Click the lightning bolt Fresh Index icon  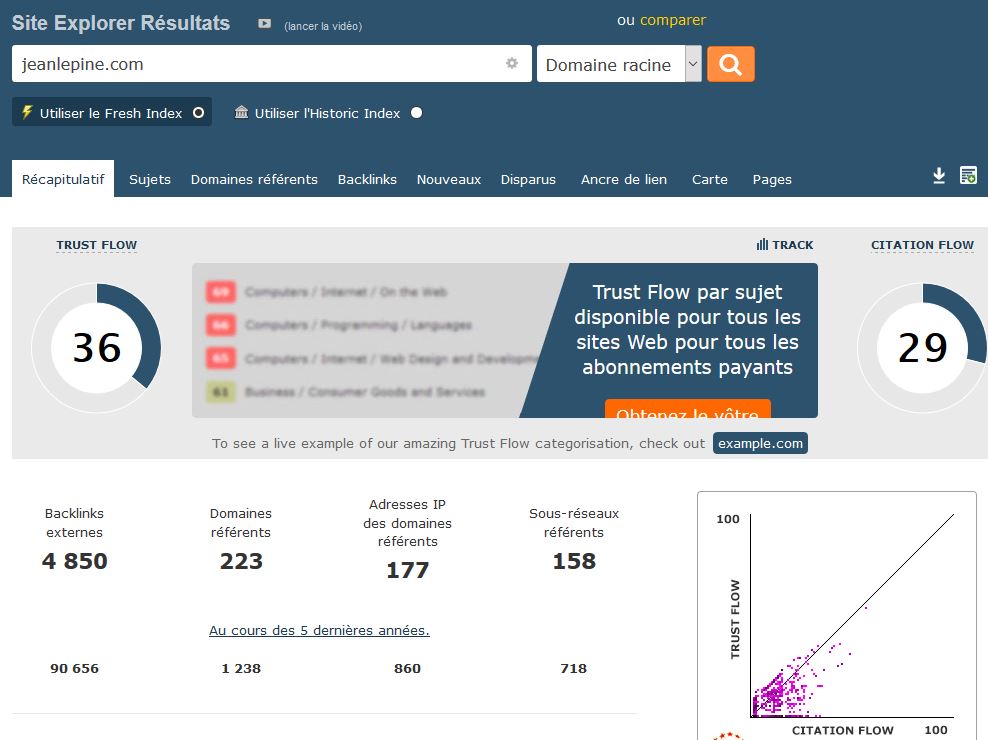(x=27, y=112)
